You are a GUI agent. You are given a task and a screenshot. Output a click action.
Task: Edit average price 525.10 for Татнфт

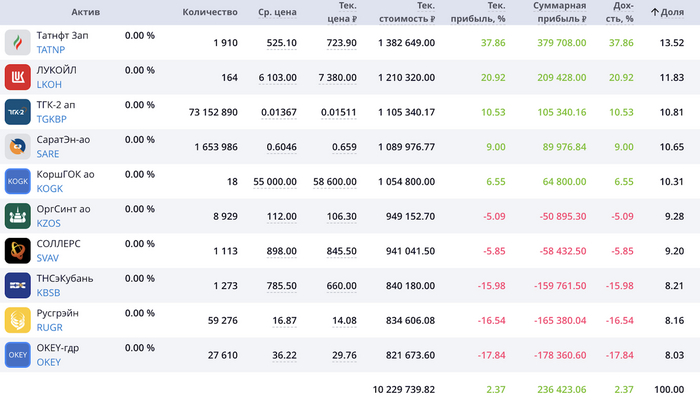(x=281, y=43)
